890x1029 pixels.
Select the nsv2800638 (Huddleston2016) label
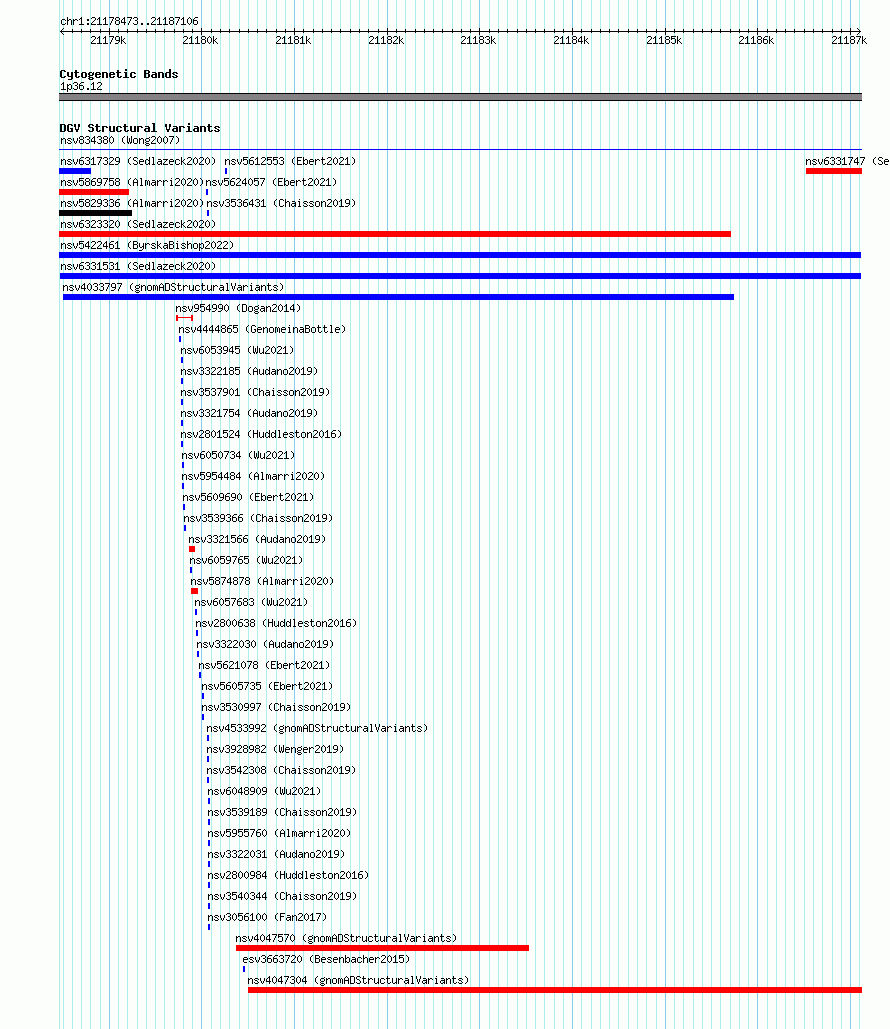[276, 623]
